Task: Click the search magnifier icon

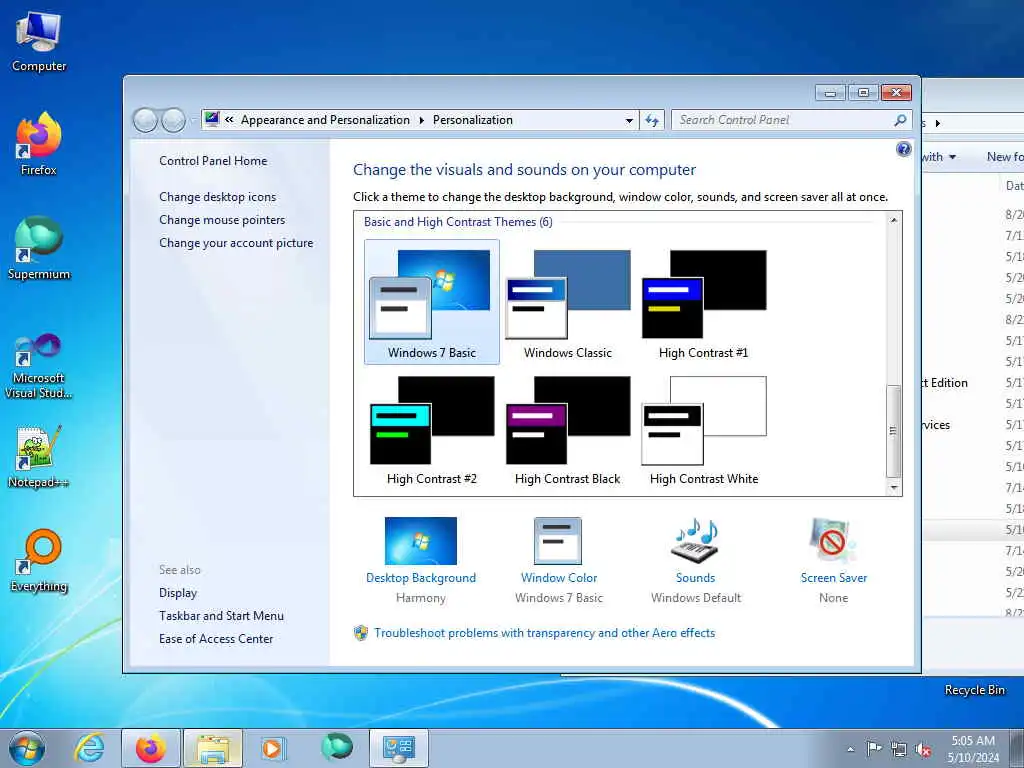Action: (x=900, y=120)
